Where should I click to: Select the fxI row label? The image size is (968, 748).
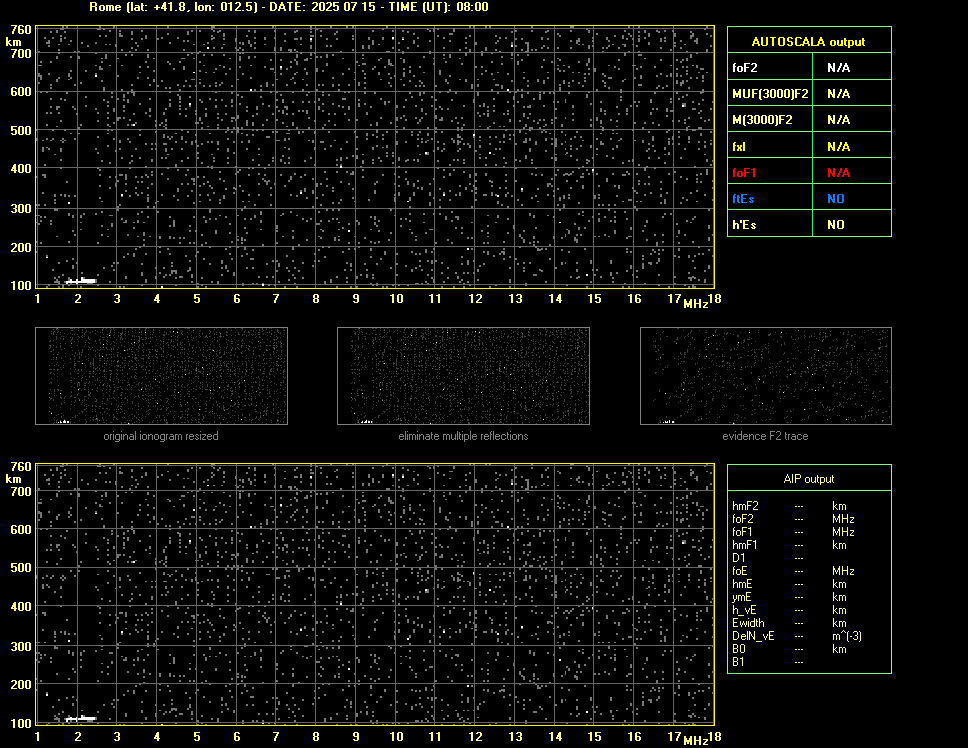click(739, 147)
